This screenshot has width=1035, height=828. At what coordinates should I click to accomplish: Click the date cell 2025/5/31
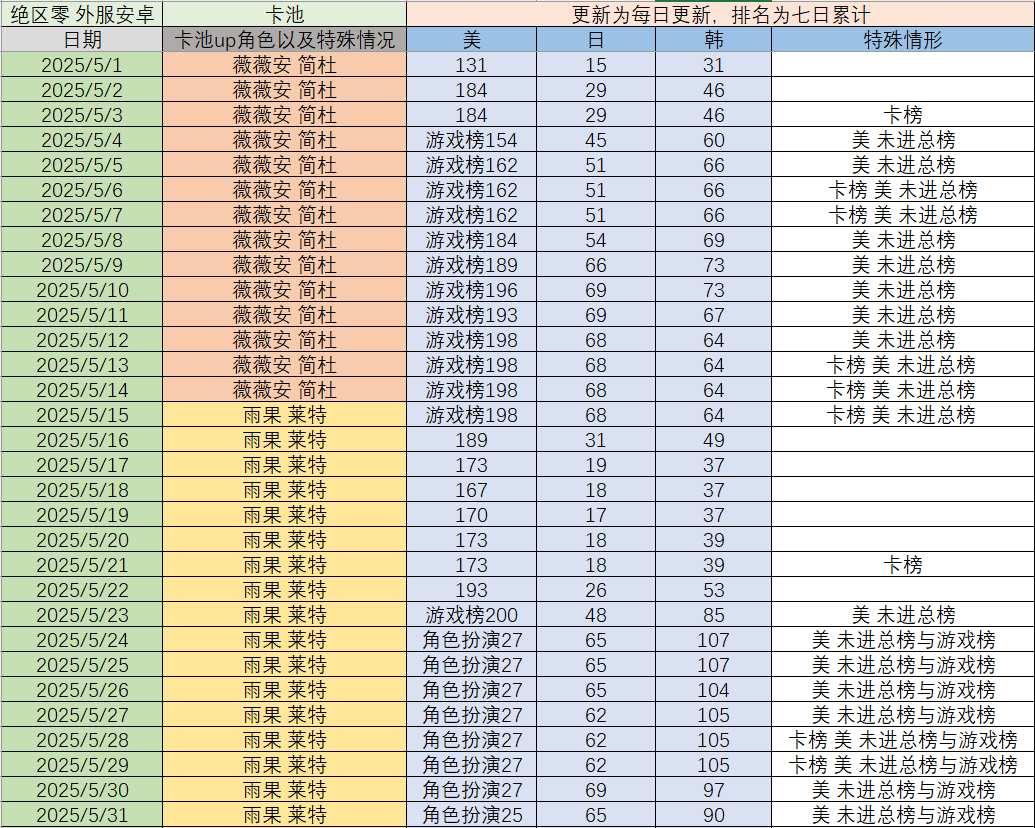(81, 815)
